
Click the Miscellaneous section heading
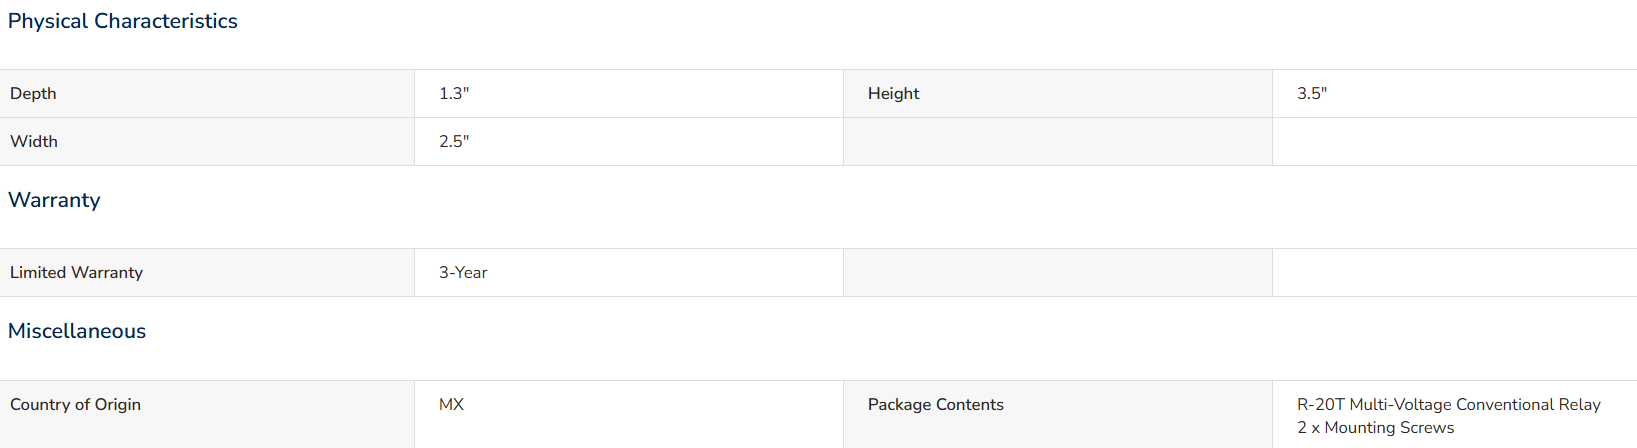point(77,331)
